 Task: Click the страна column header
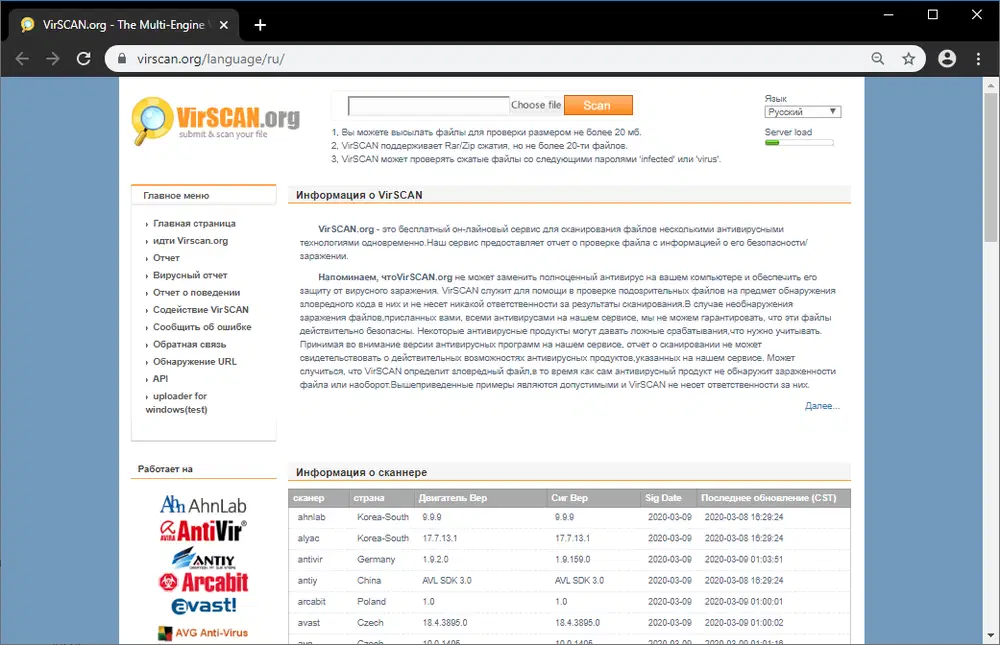369,498
